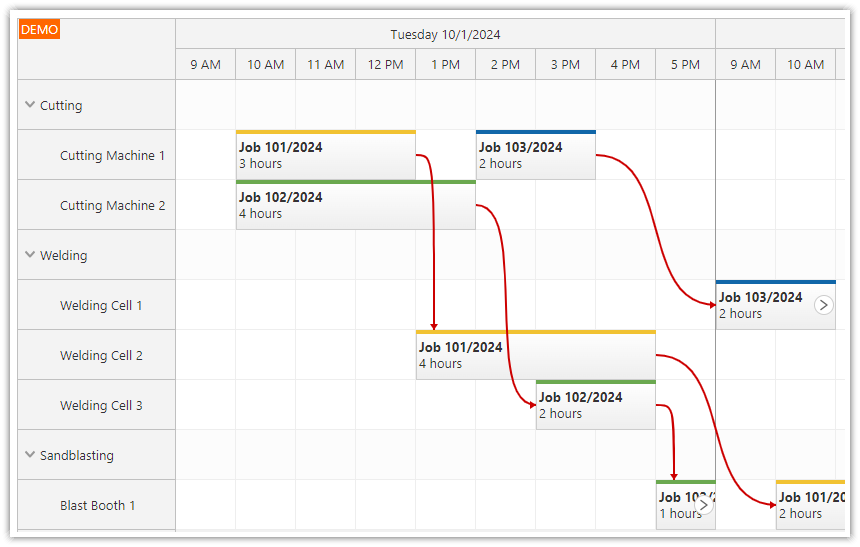Select Job 102/2024 on Welding Cell 3
Image resolution: width=860 pixels, height=547 pixels.
click(595, 406)
